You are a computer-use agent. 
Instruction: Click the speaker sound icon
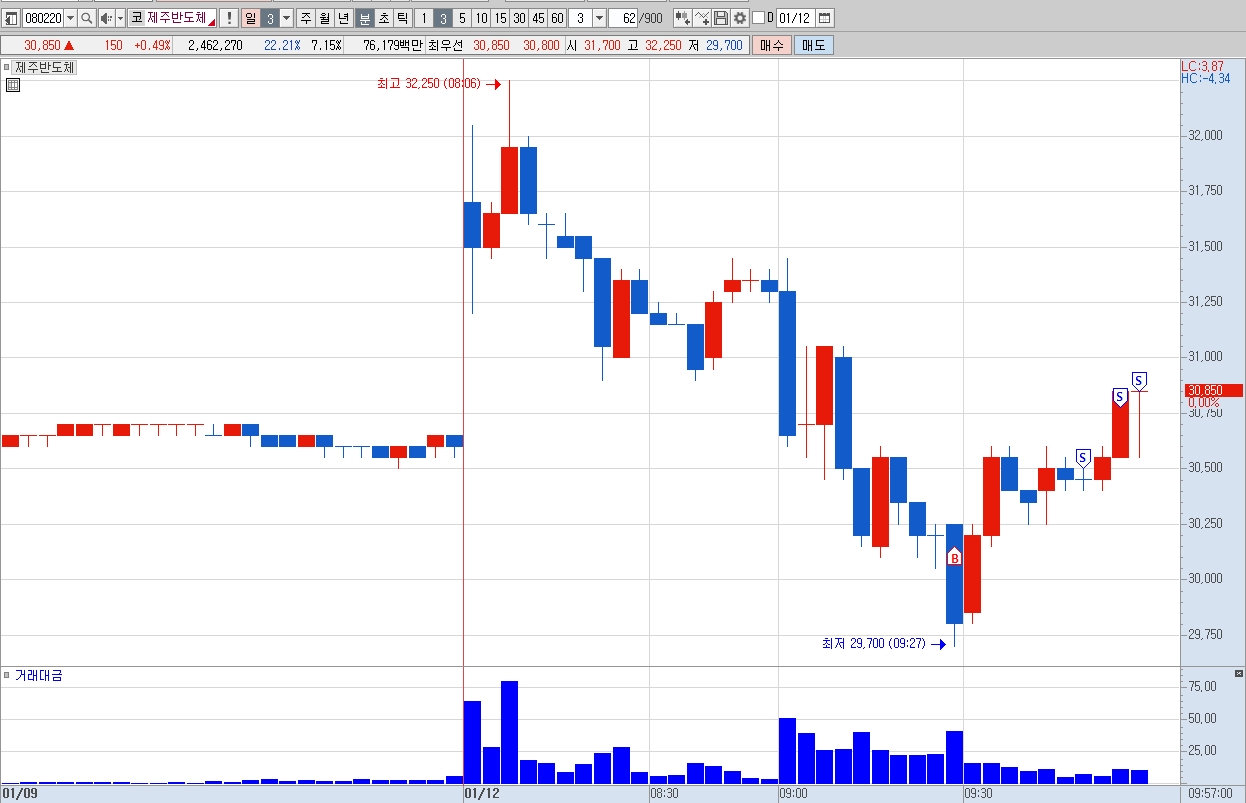[x=107, y=18]
